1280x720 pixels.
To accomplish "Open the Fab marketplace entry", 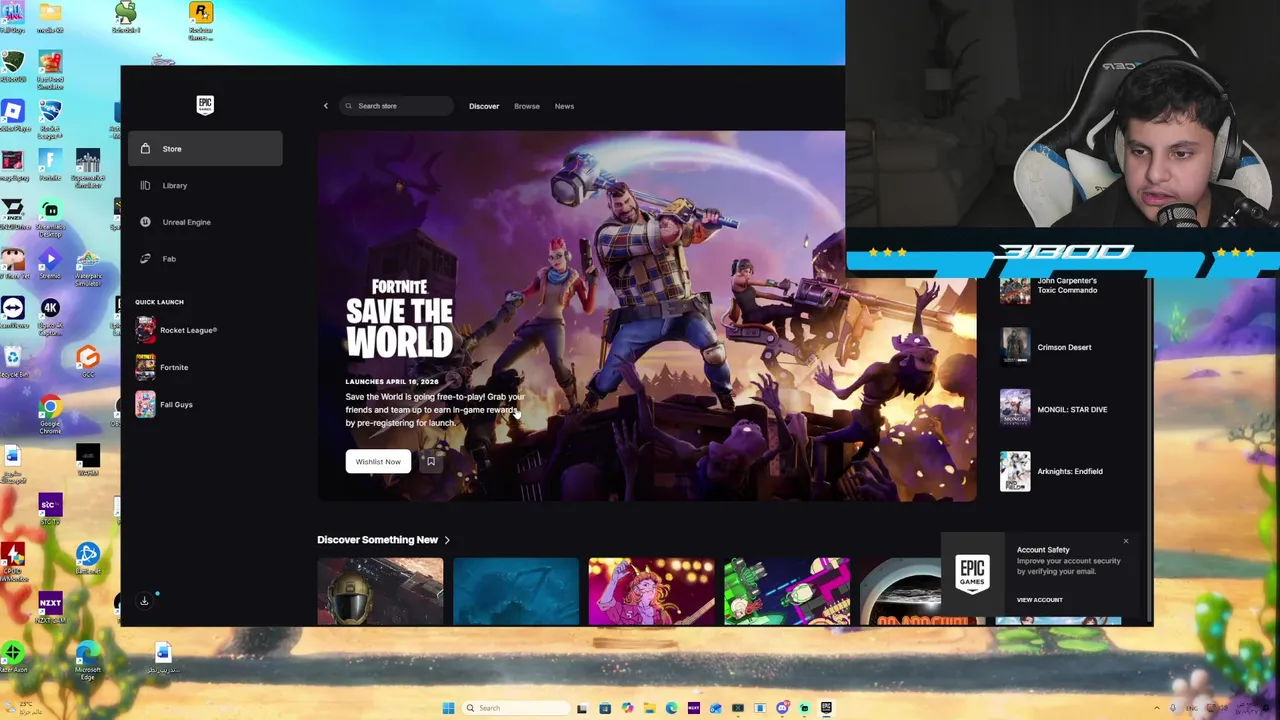I will coord(205,259).
